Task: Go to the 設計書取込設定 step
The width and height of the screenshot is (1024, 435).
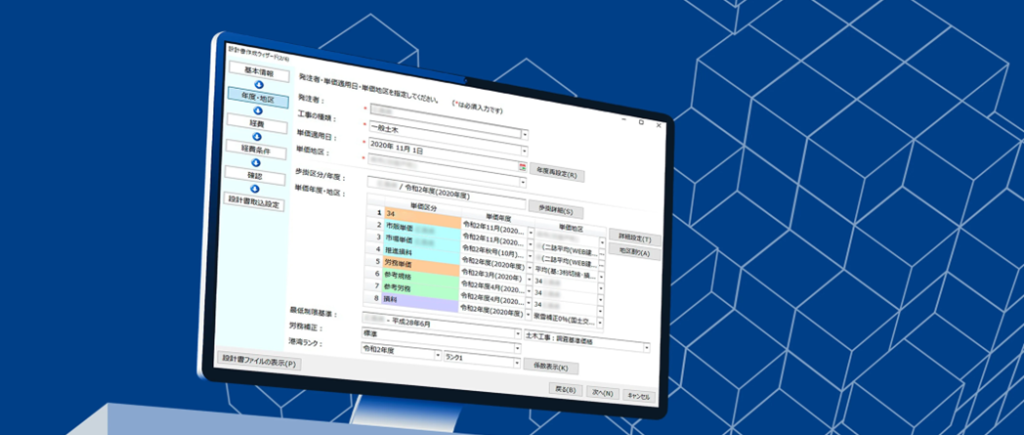Action: point(254,203)
